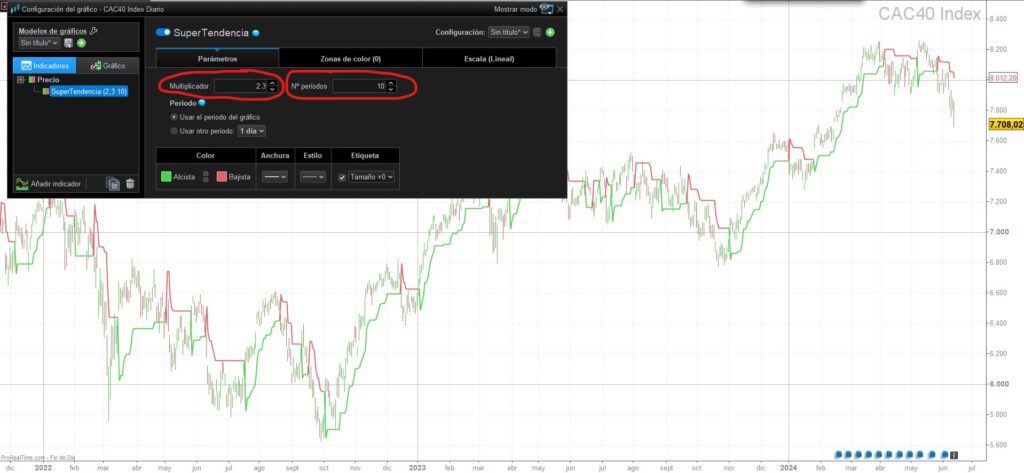Click the 2024 year label on the time axis
Image resolution: width=1024 pixels, height=473 pixels.
coord(788,468)
